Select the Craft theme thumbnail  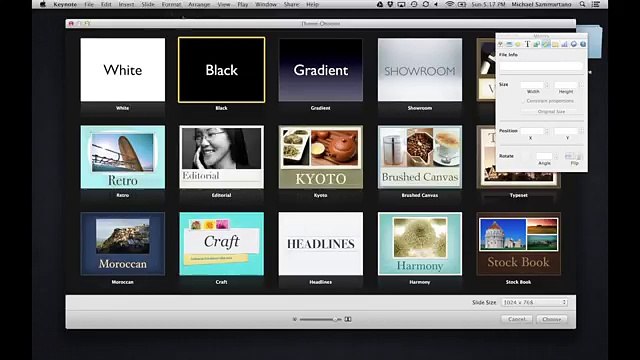pos(222,244)
